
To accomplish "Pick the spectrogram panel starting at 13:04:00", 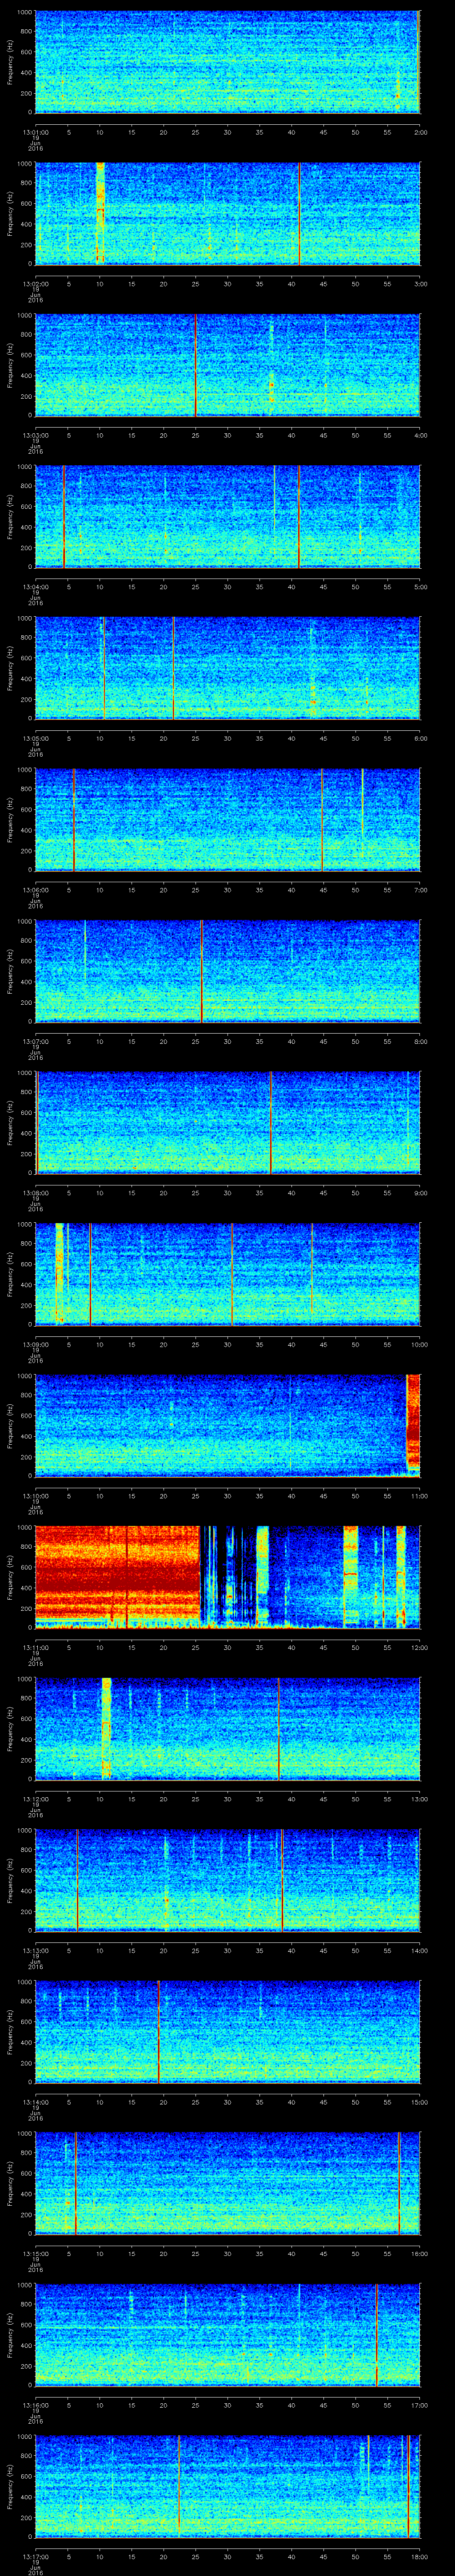I will click(228, 516).
